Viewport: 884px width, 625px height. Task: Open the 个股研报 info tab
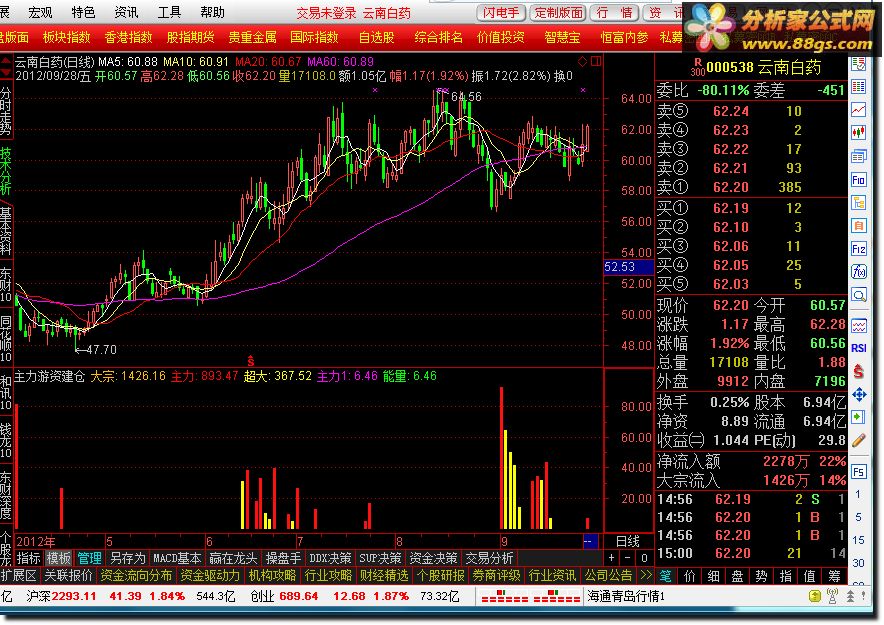coord(440,575)
